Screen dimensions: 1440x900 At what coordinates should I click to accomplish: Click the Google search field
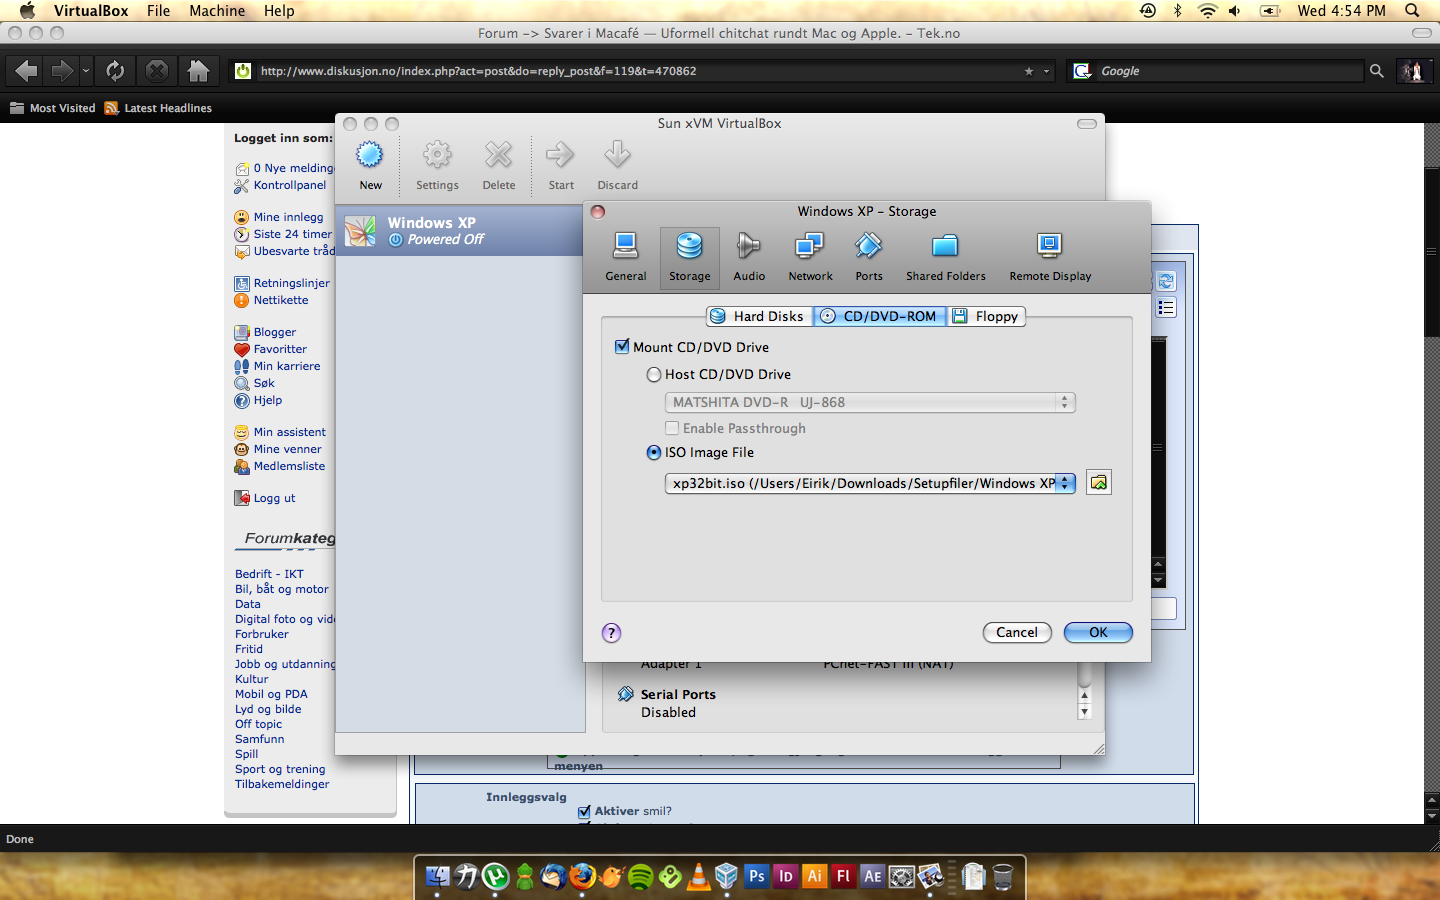[1229, 71]
